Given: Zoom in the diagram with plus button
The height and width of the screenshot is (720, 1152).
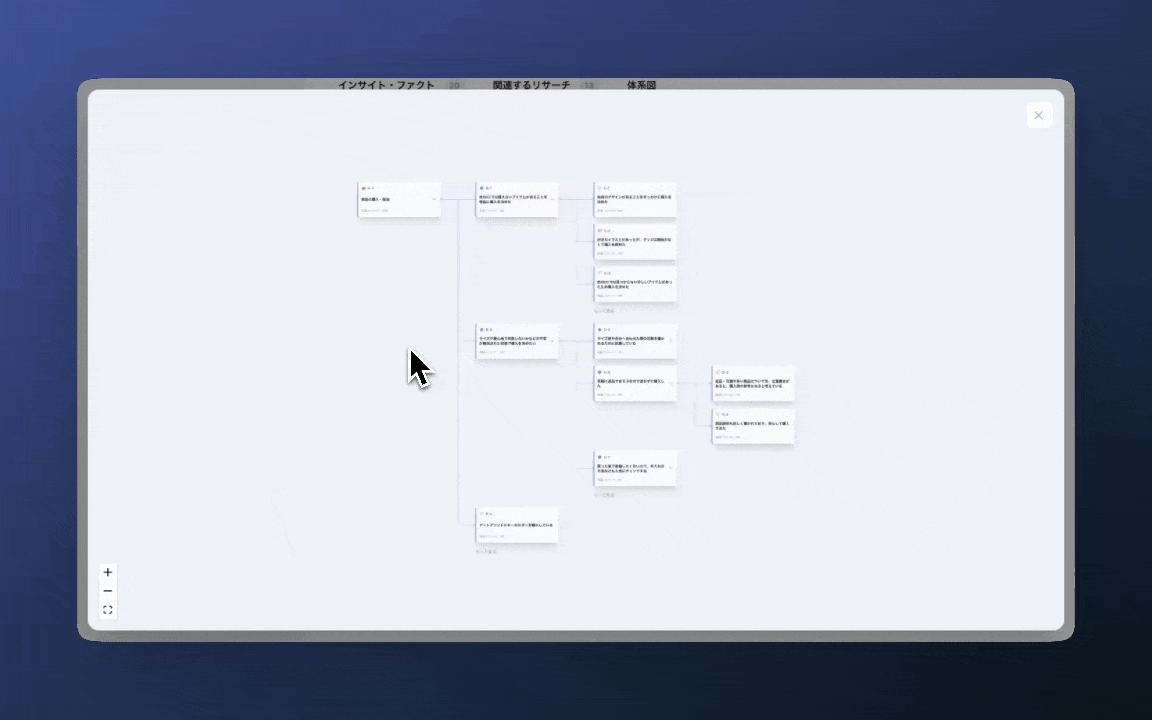Looking at the screenshot, I should [108, 572].
